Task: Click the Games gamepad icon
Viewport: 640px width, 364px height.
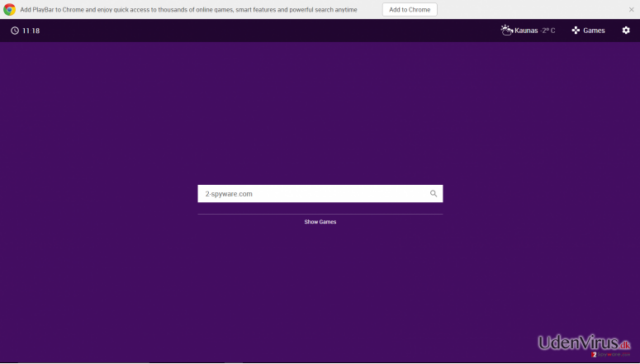Action: (576, 30)
